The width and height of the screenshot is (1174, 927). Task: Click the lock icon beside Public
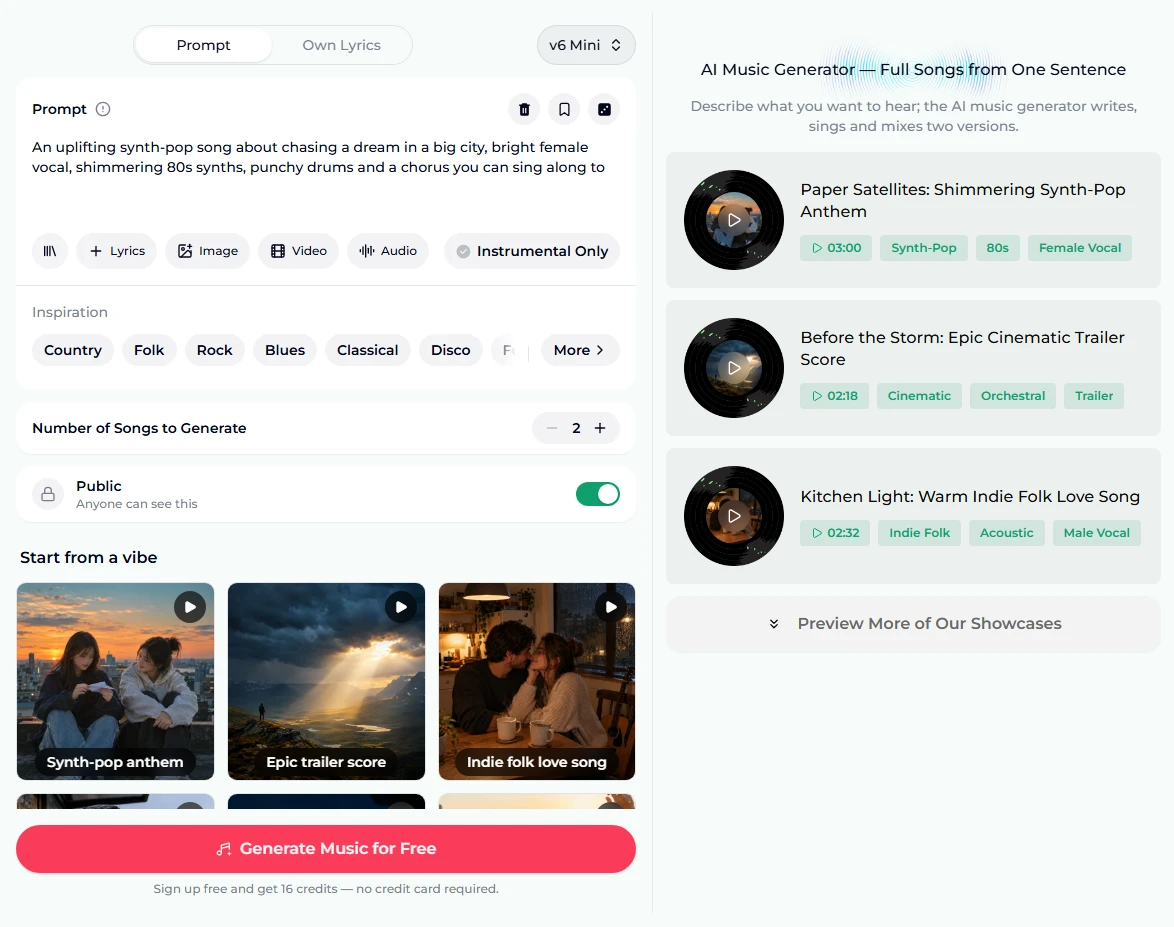coord(48,494)
